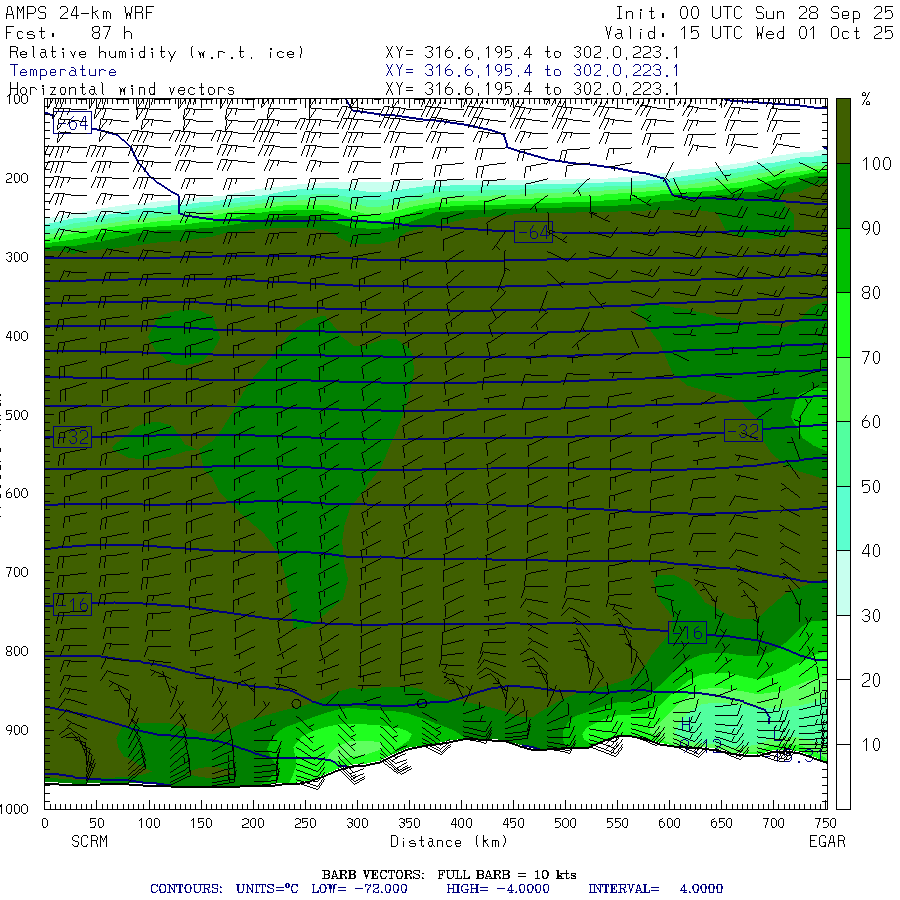Click the -64 contour label near plot center
The height and width of the screenshot is (900, 900).
click(533, 232)
